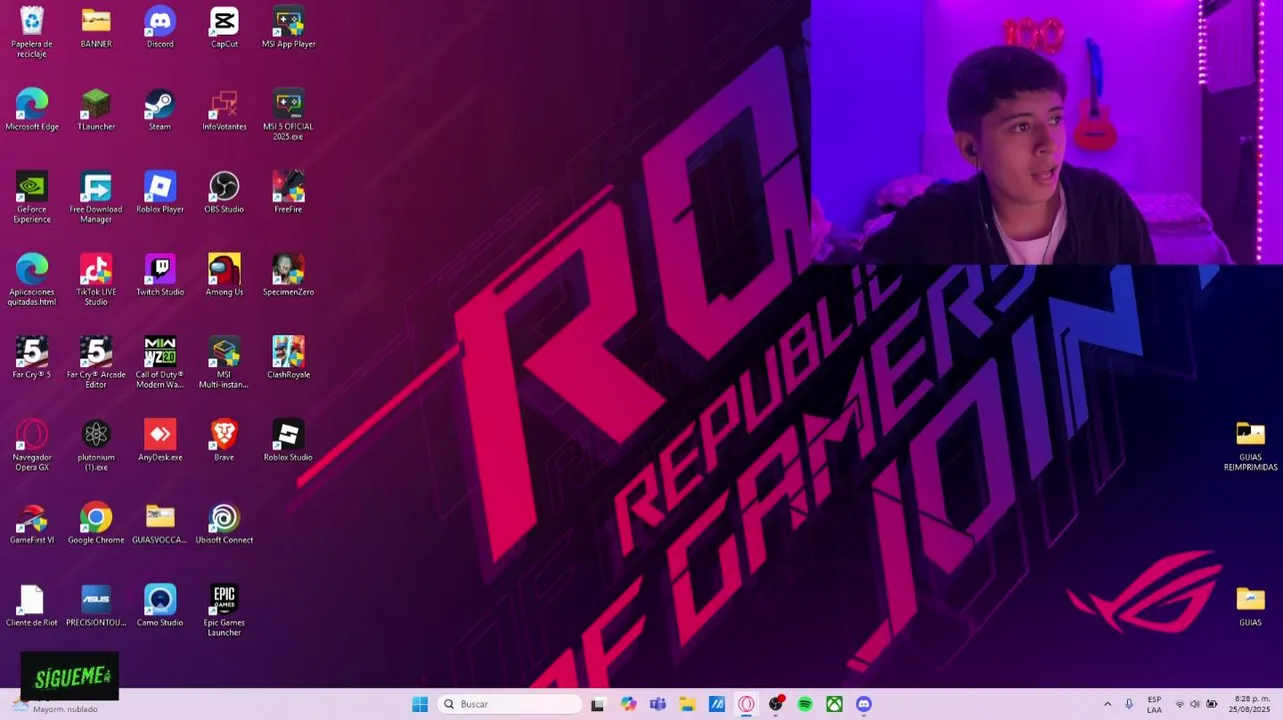Open Xbox app from the taskbar
1283x720 pixels.
point(834,704)
